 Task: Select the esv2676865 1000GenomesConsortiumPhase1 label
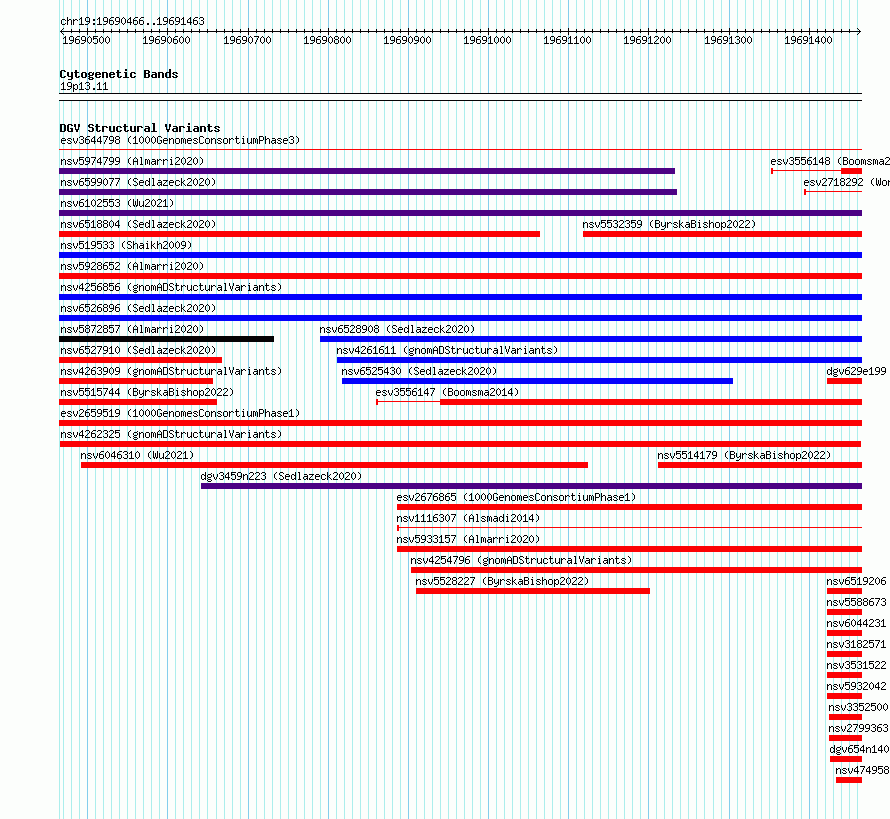(x=516, y=497)
